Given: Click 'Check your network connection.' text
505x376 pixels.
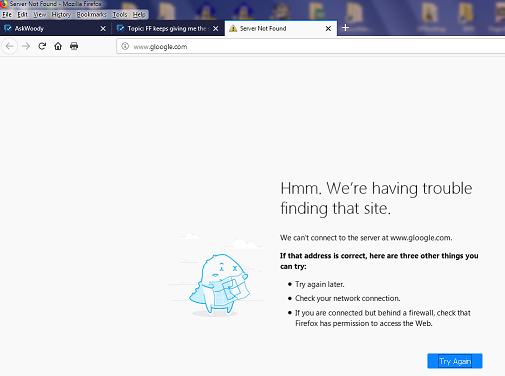Looking at the screenshot, I should [x=347, y=298].
